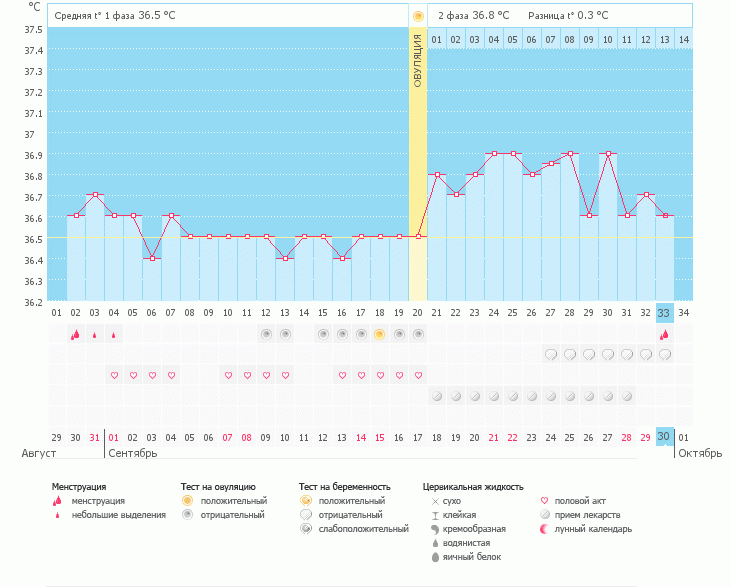Click the menstruation icon under cycle day 02
The width and height of the screenshot is (731, 587).
(75, 334)
